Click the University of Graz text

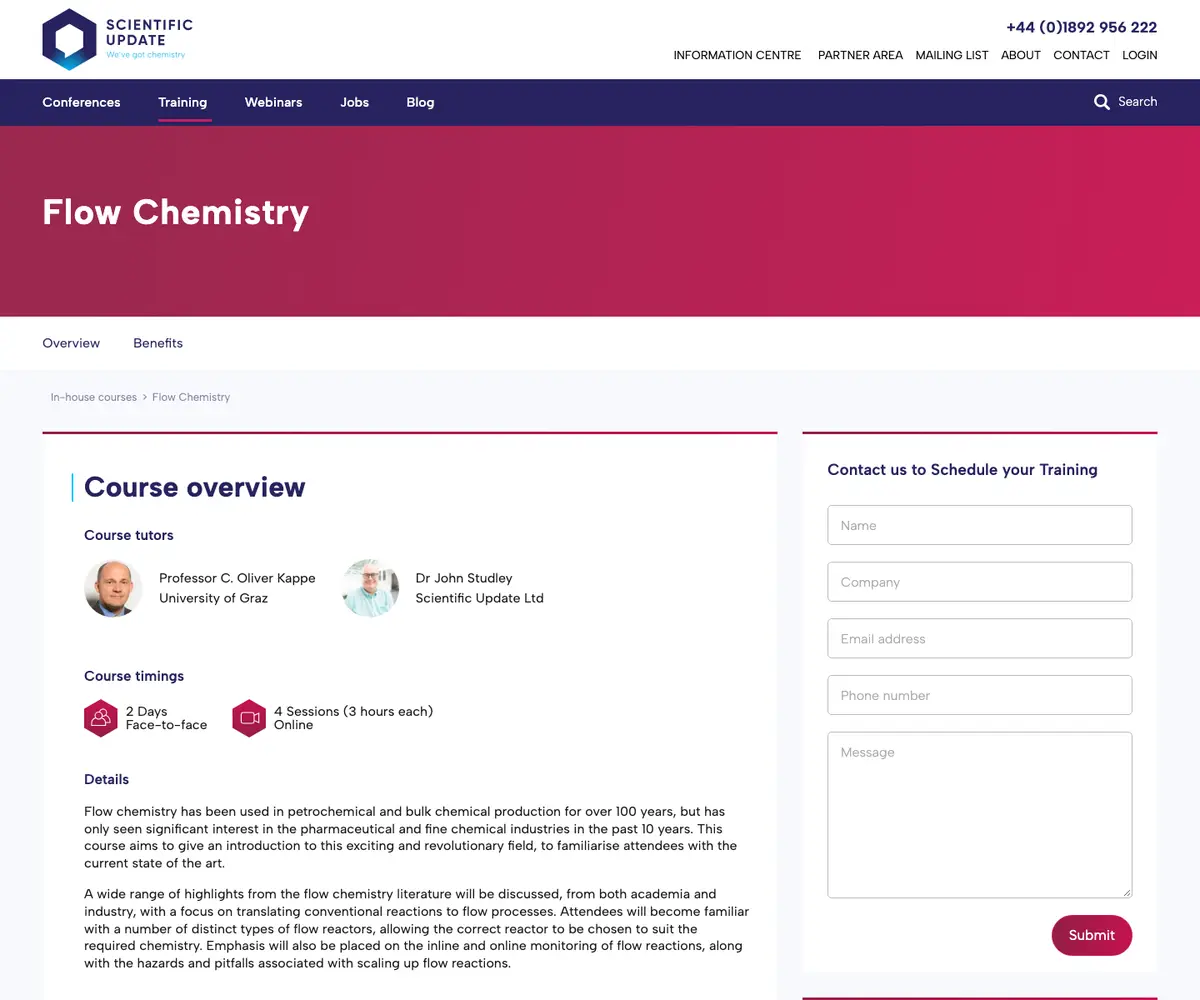(x=214, y=598)
